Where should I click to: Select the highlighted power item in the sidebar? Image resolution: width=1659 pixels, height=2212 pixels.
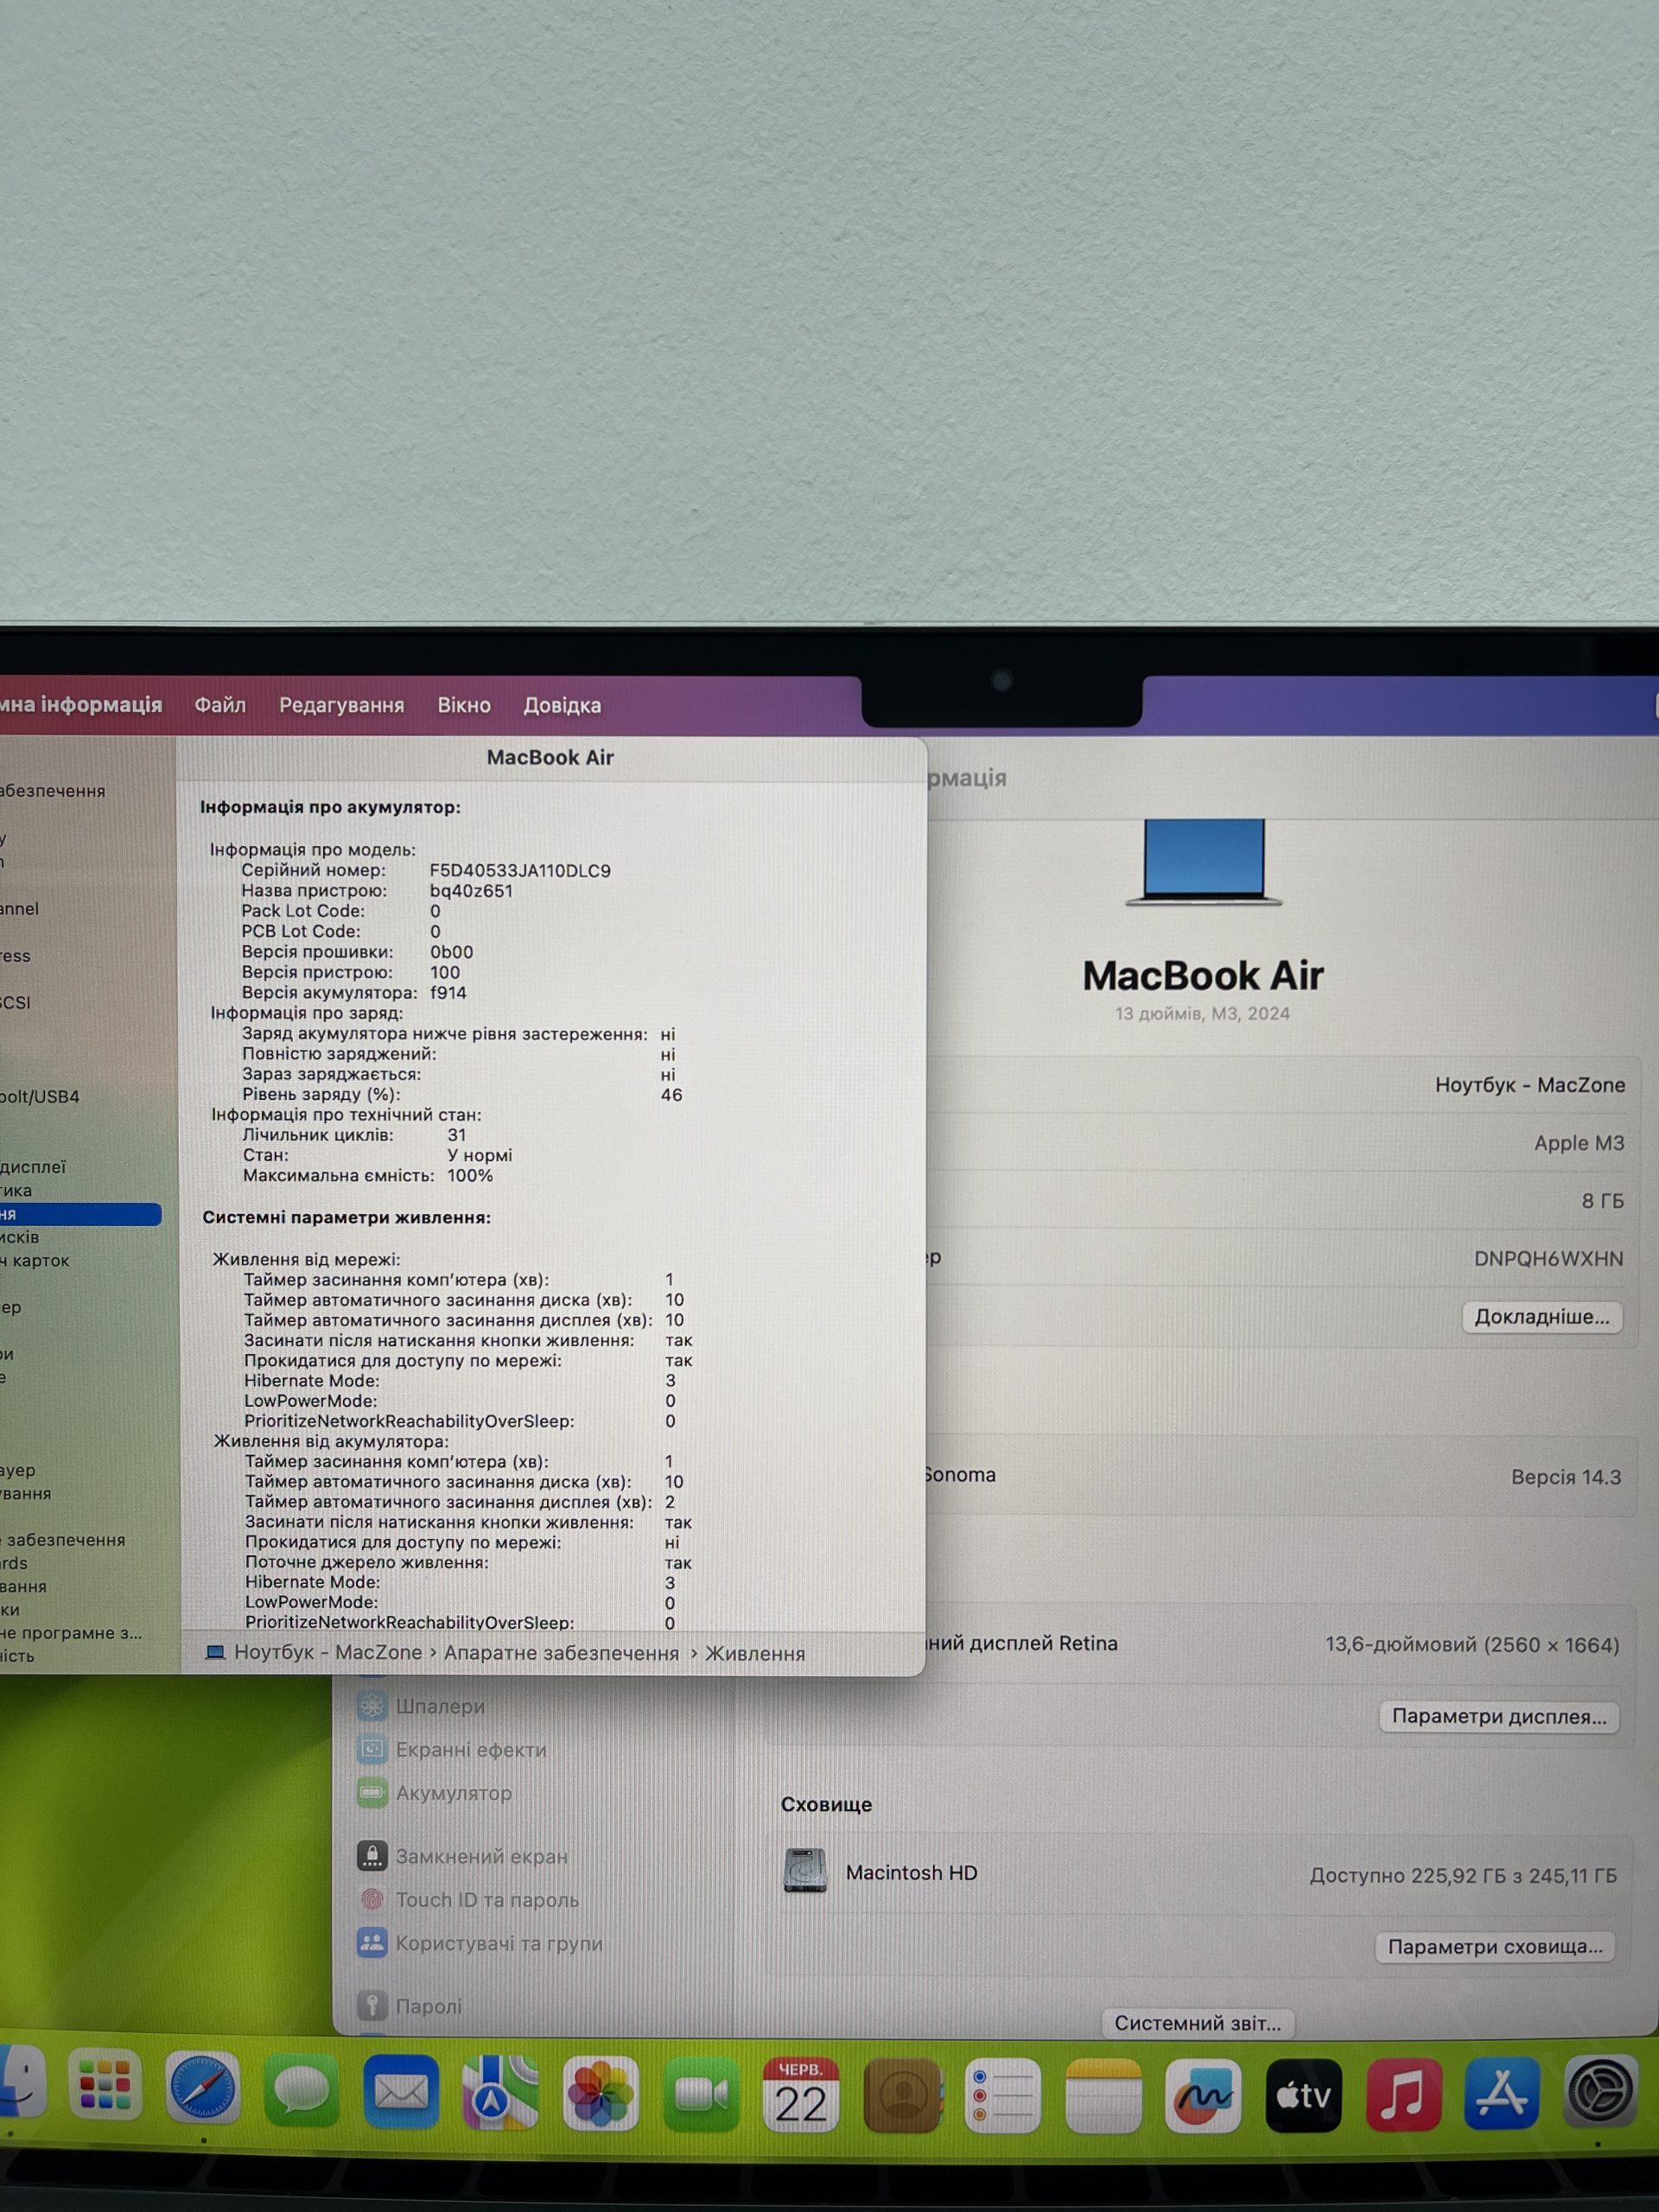pos(80,1214)
